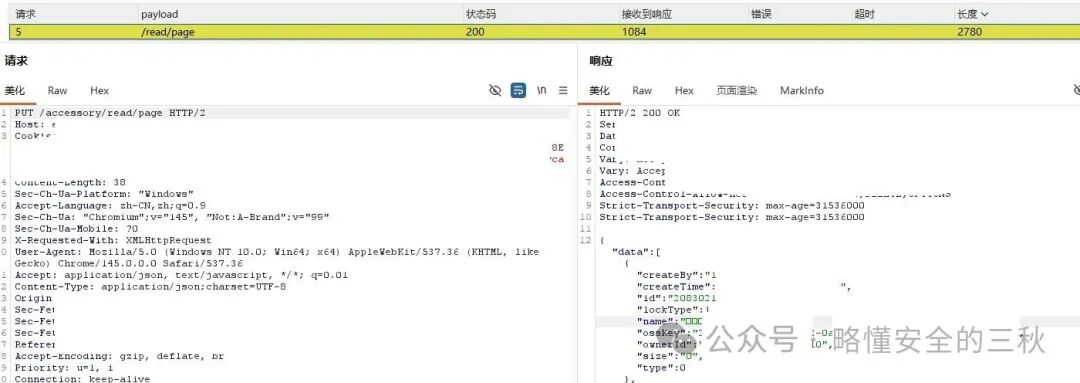Sort results by the 超时 column

click(864, 14)
